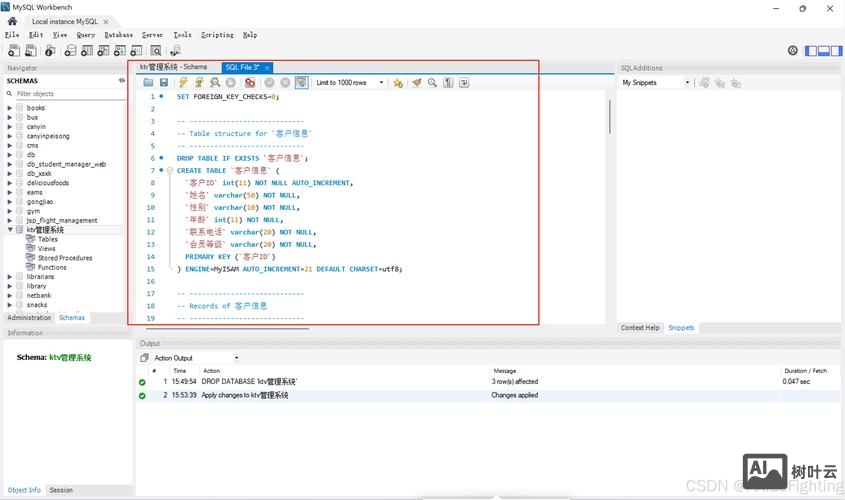Toggle auto-commit mode button

[x=301, y=82]
